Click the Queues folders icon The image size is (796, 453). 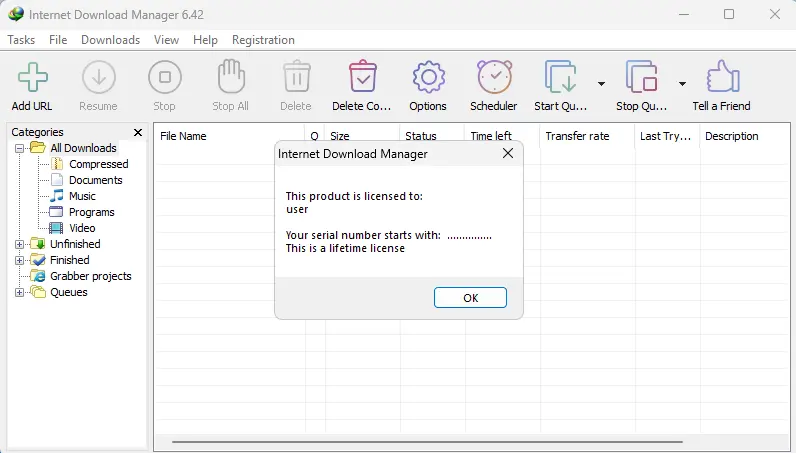[x=38, y=292]
